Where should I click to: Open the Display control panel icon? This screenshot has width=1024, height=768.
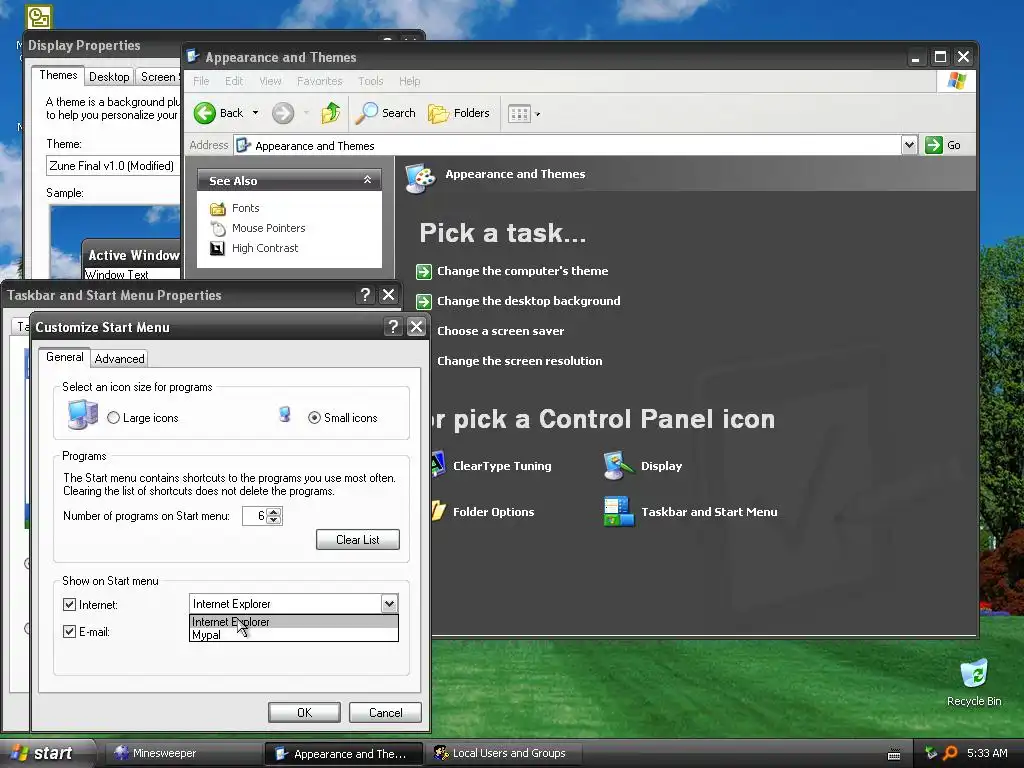[618, 466]
